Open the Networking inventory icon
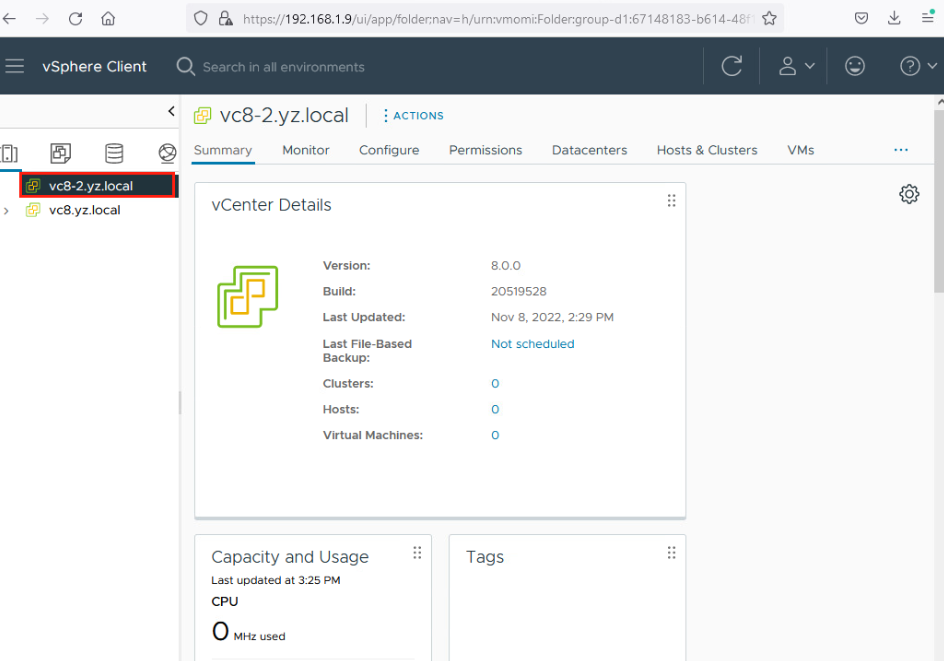 pos(166,153)
